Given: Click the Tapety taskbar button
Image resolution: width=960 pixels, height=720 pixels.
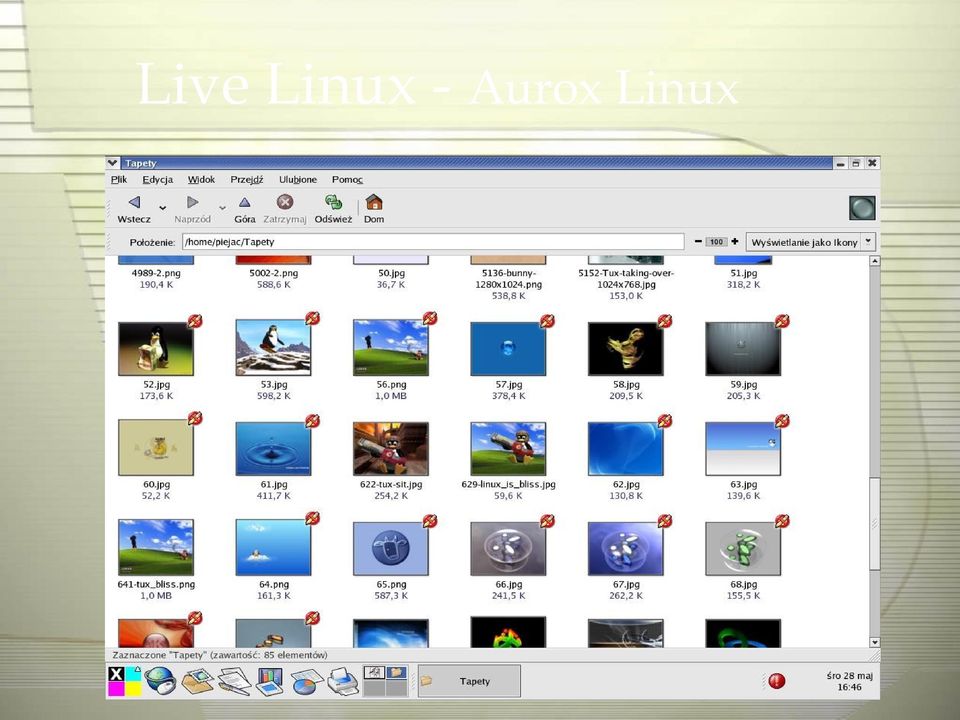Looking at the screenshot, I should point(469,681).
